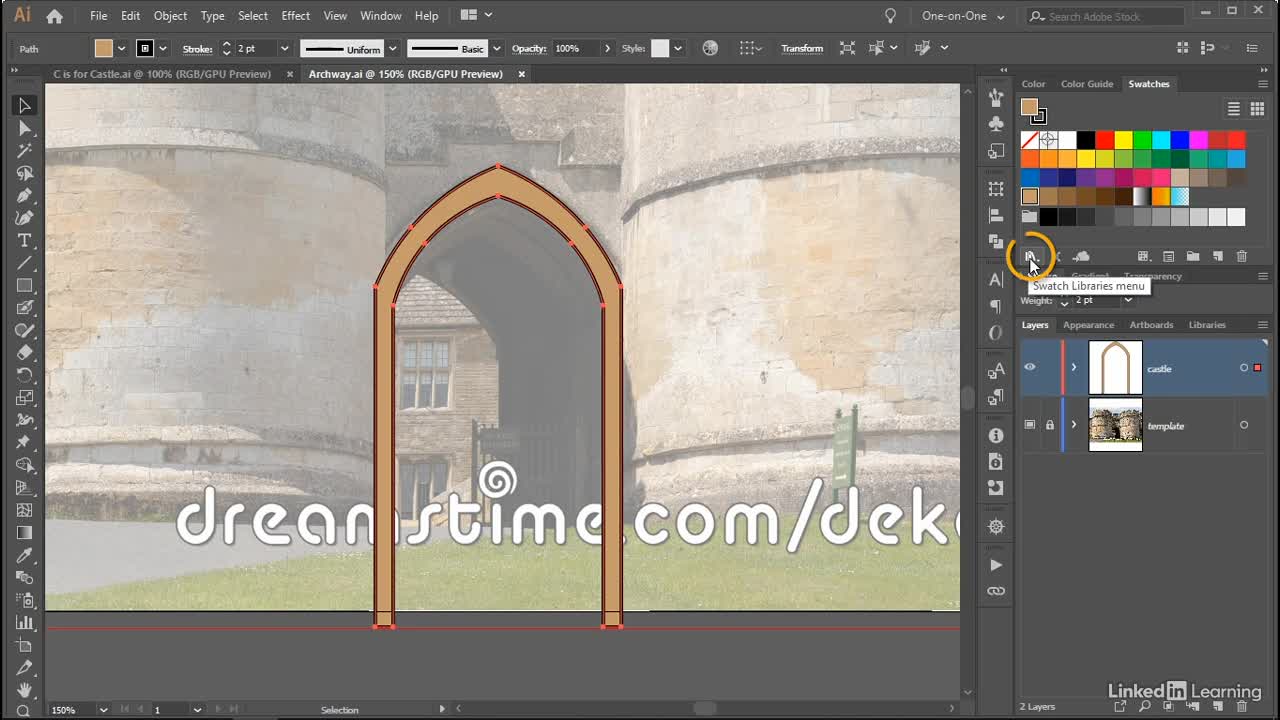Open the Uniform width profile dropdown
Viewport: 1280px width, 720px height.
[x=393, y=48]
